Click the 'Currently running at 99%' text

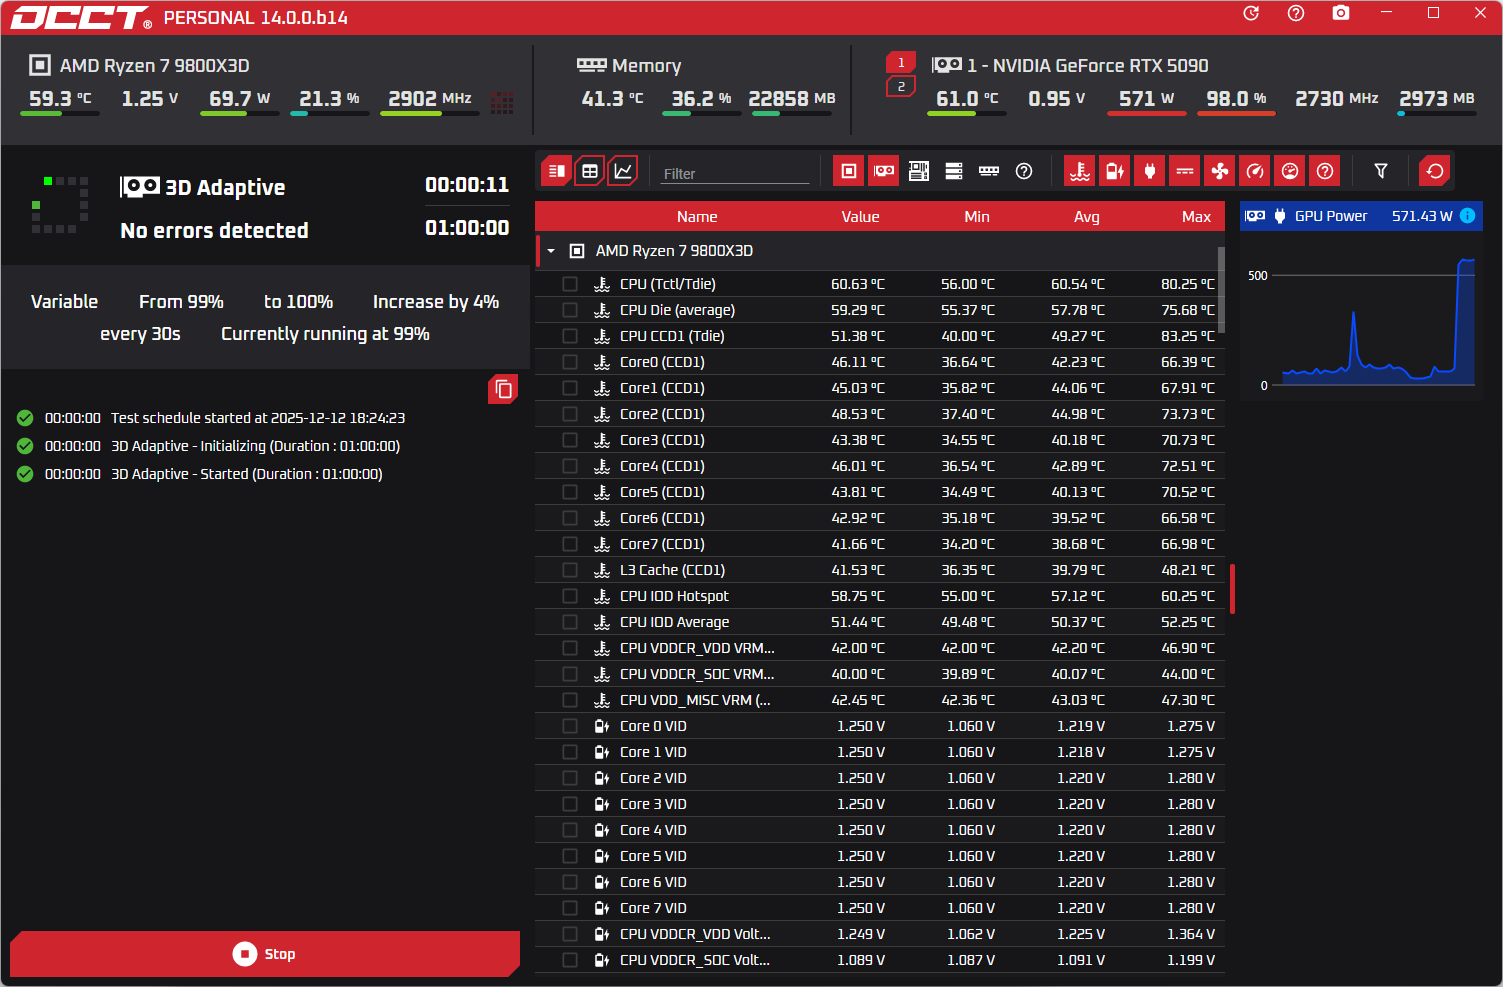325,334
